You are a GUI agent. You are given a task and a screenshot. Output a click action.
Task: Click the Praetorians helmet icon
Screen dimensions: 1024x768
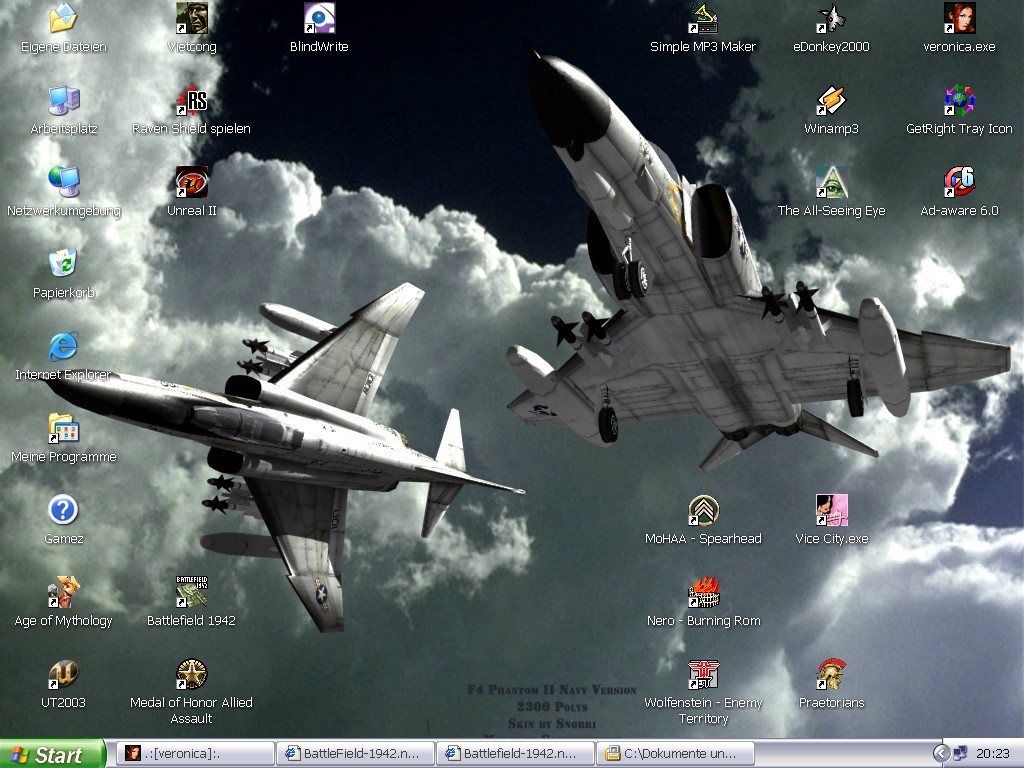[x=831, y=675]
